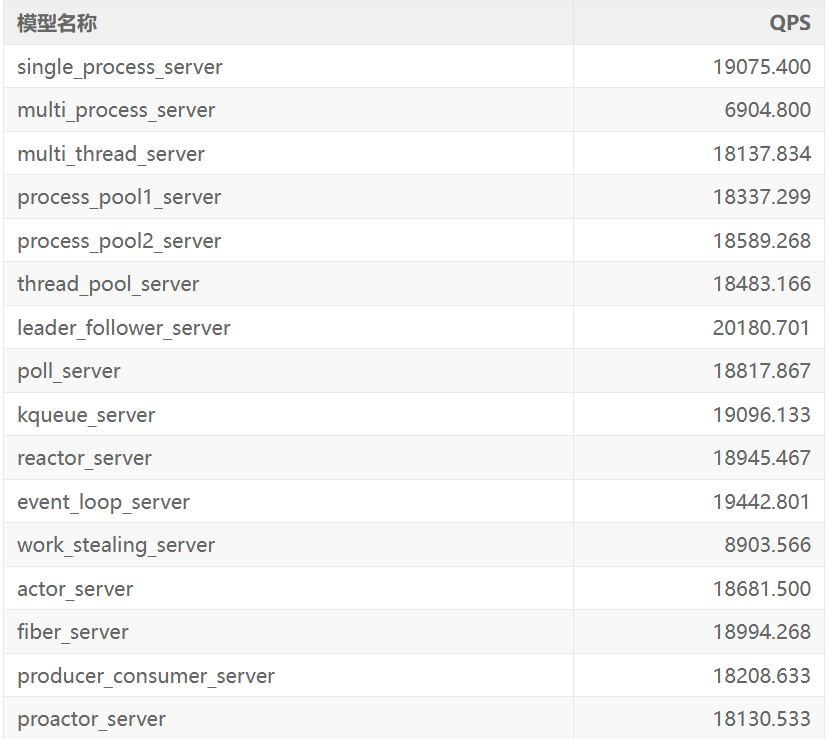Screen dimensions: 828x739
Task: Click the value 18817.867
Action: 761,371
